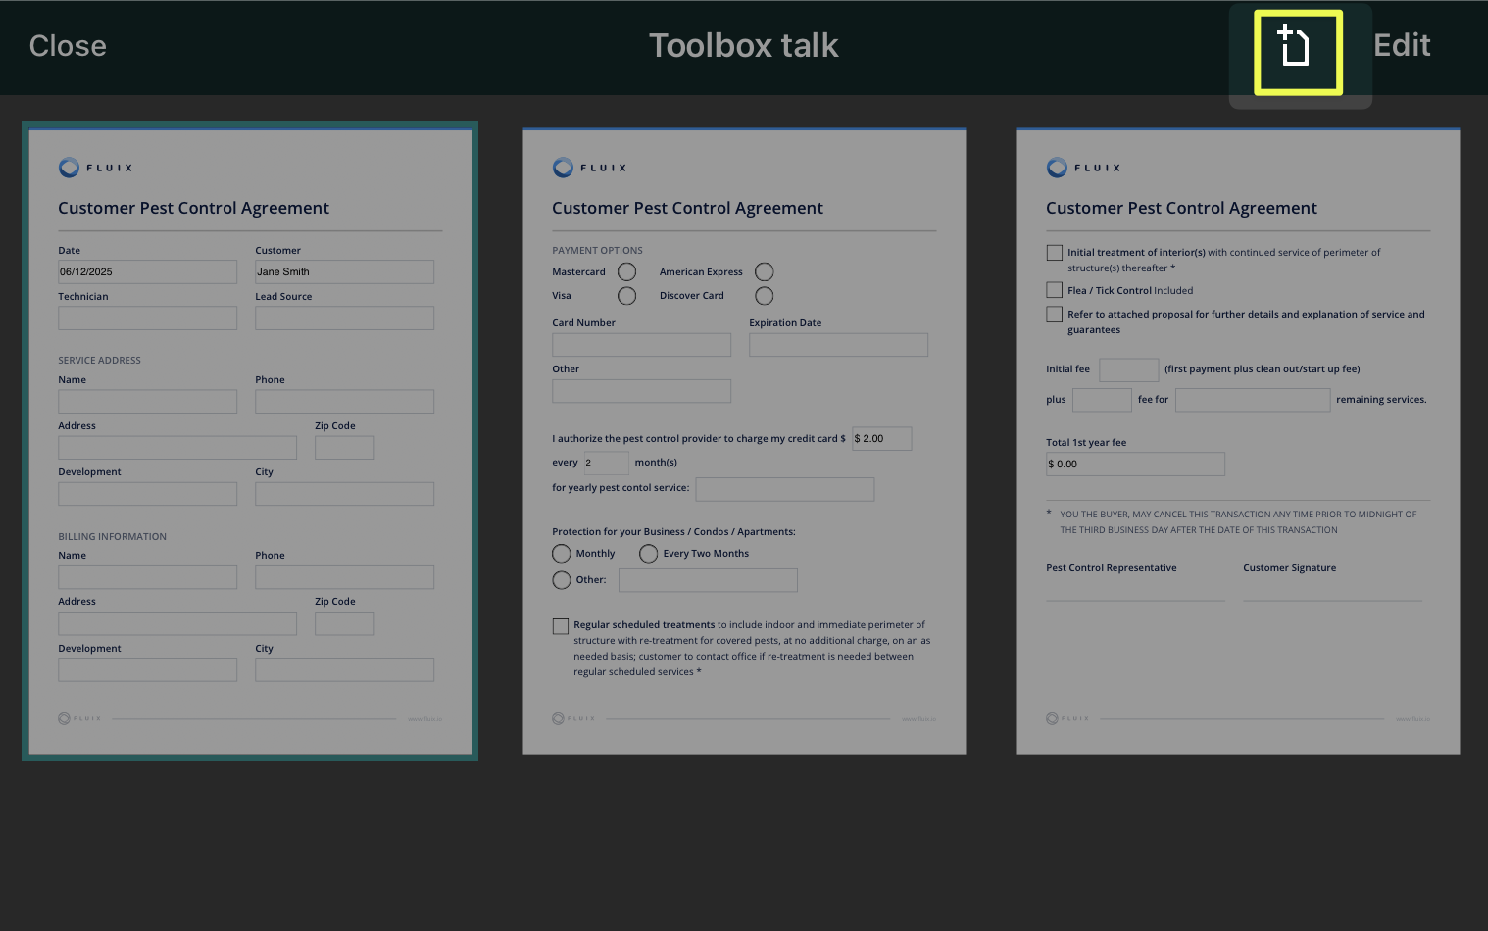Select the Mastercard radio button
The image size is (1488, 931).
pos(627,272)
